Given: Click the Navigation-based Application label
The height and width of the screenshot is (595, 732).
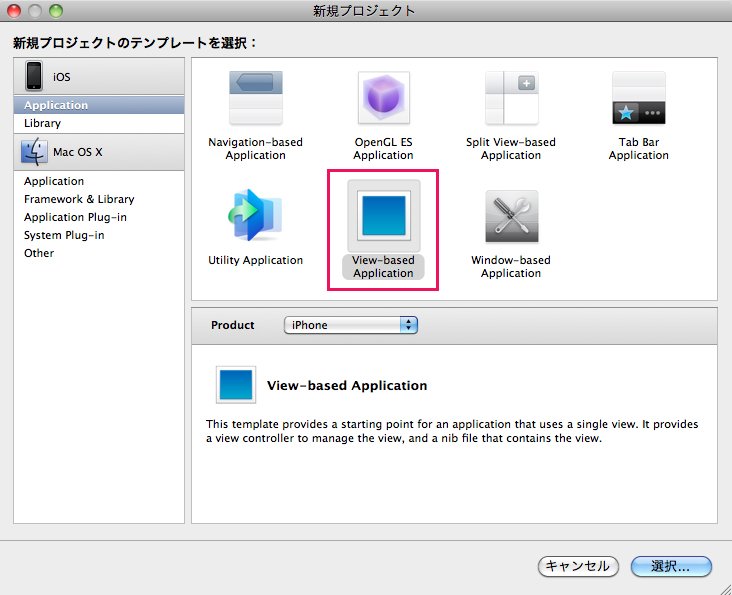Looking at the screenshot, I should coord(255,148).
